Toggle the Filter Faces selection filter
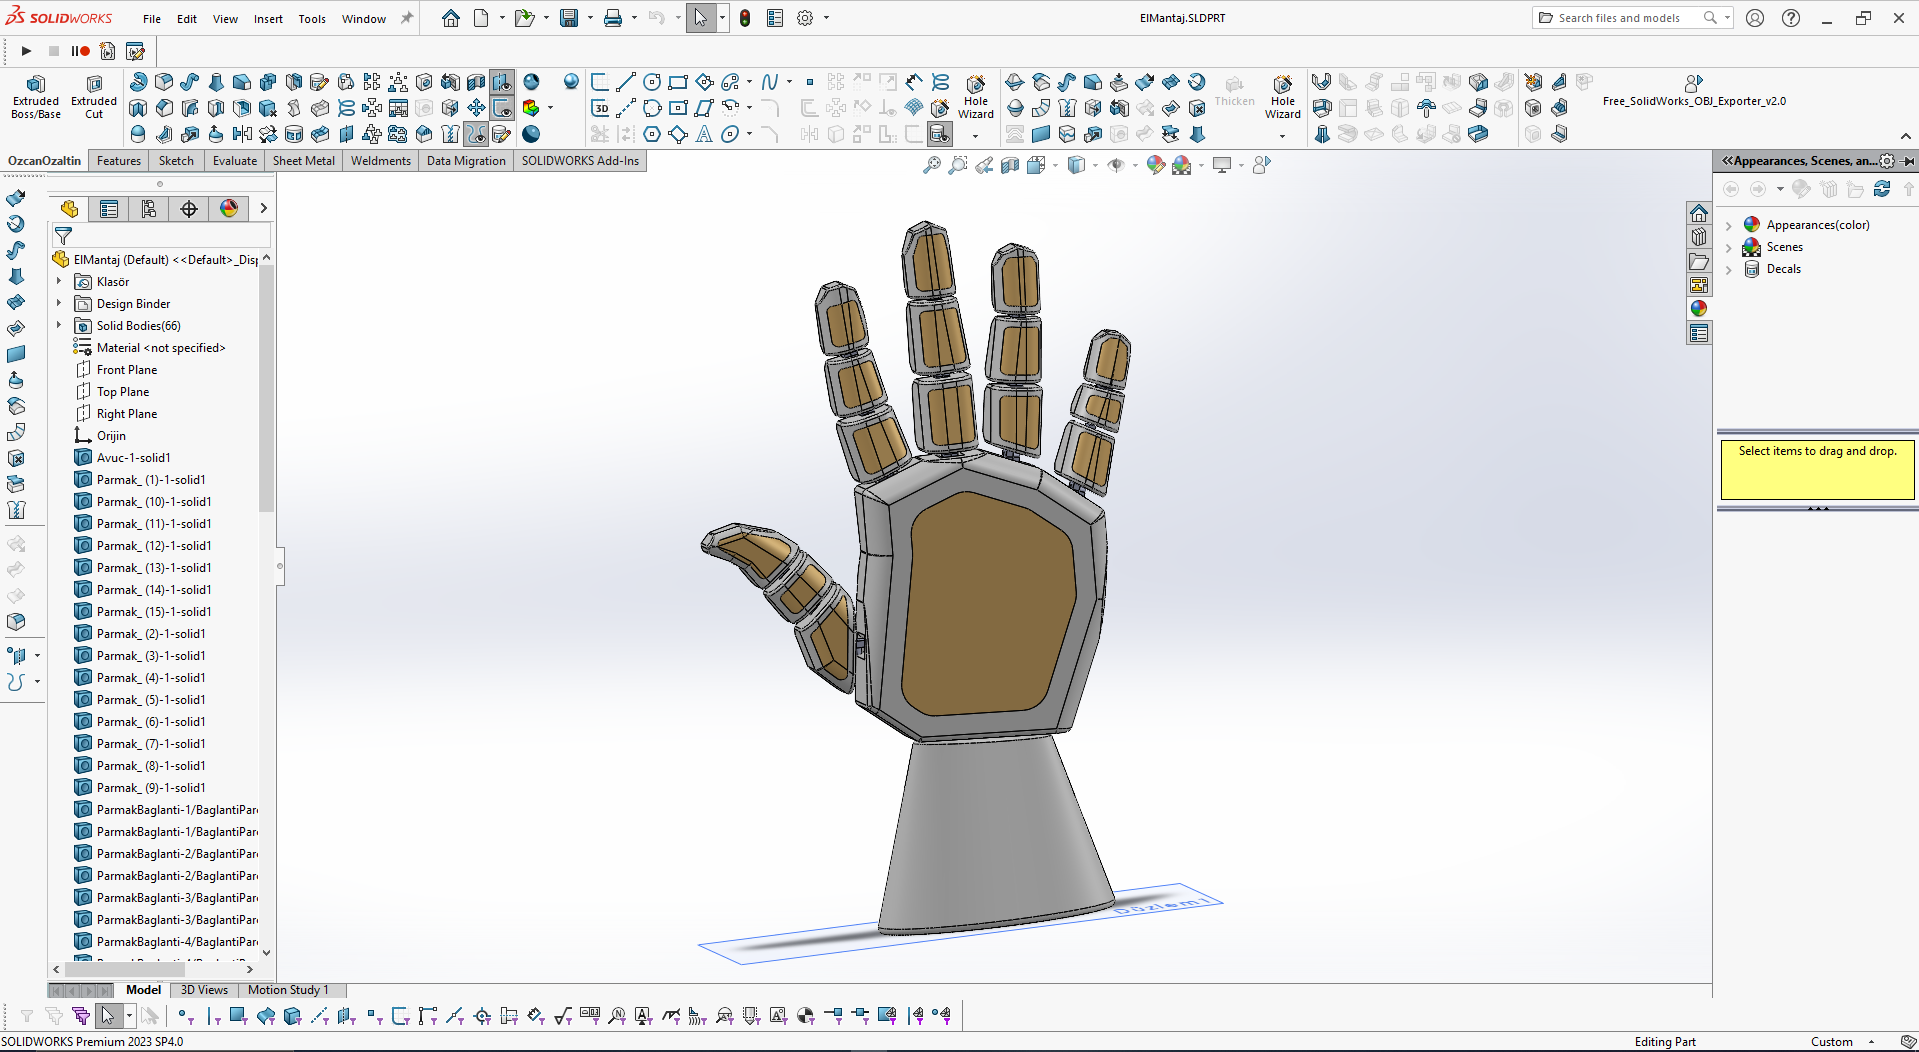Screen dimensions: 1919x1052 pos(238,1016)
